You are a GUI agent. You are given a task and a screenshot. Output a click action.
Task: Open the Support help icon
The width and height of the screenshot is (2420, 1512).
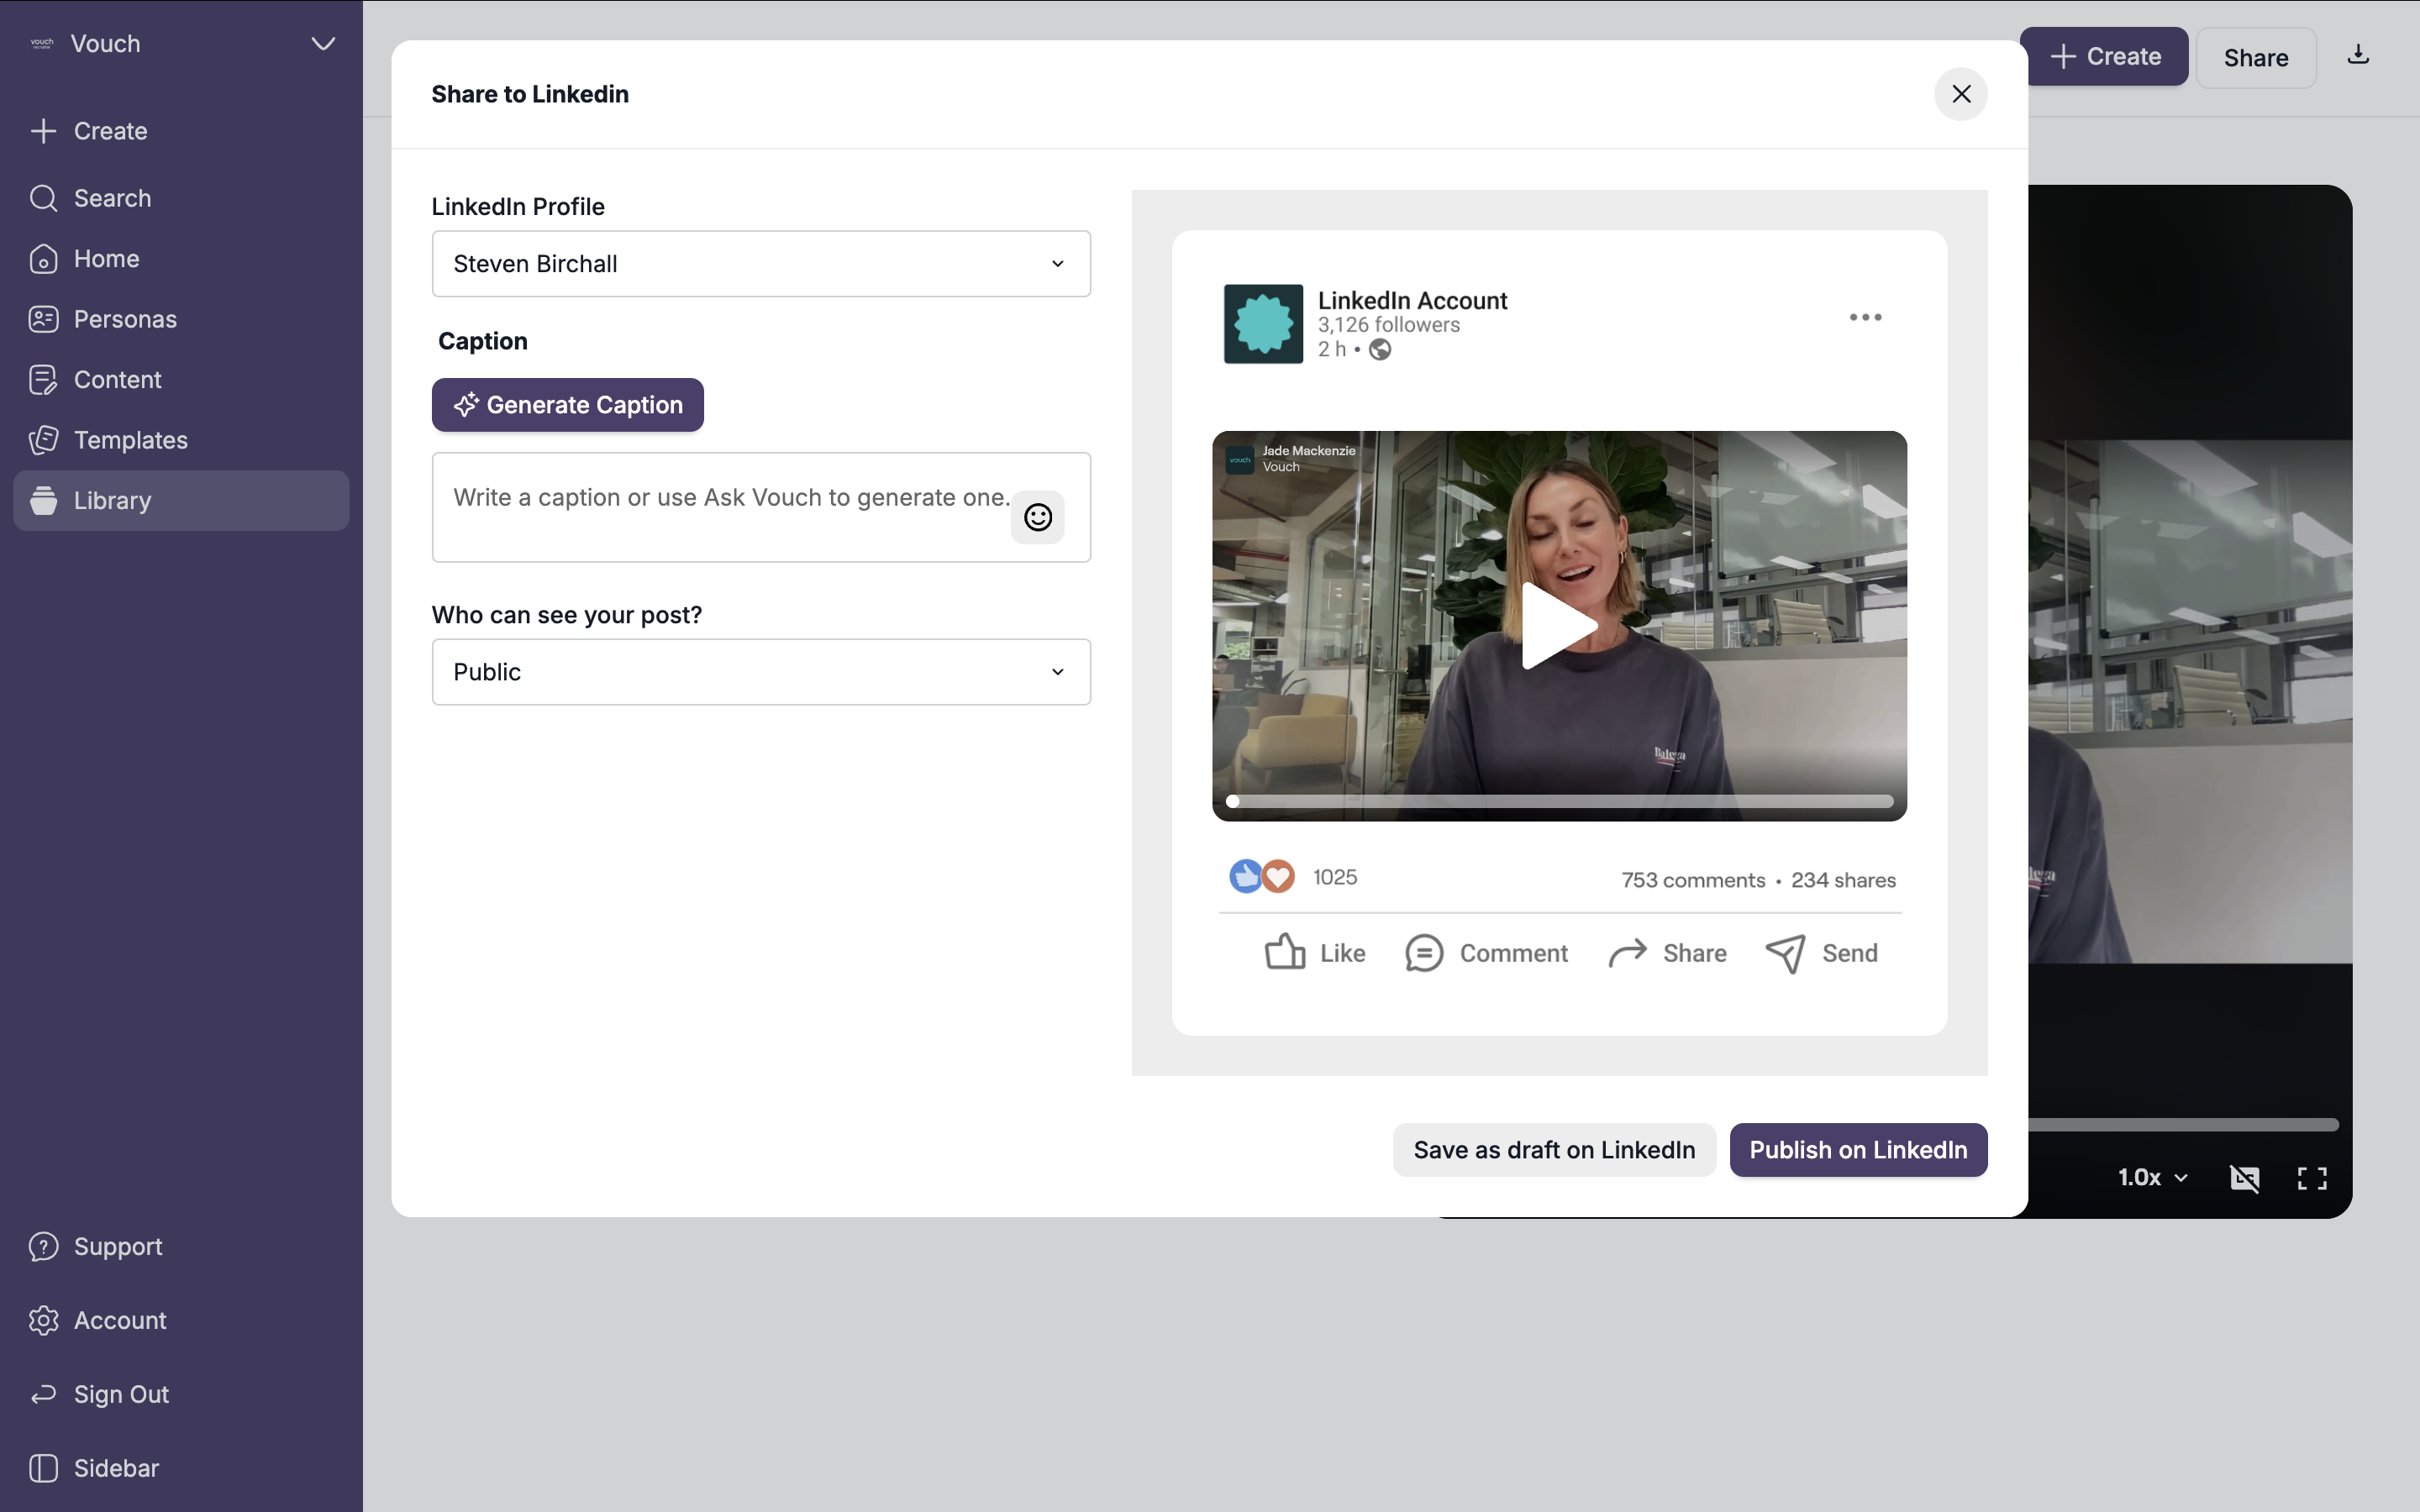(x=43, y=1247)
